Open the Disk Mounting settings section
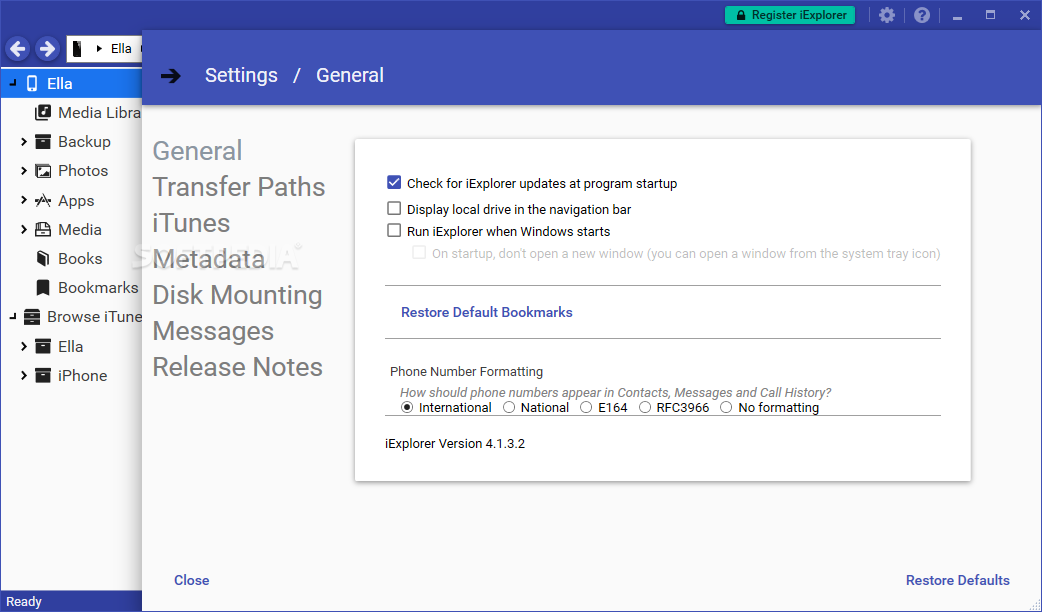Viewport: 1042px width, 612px height. (237, 295)
